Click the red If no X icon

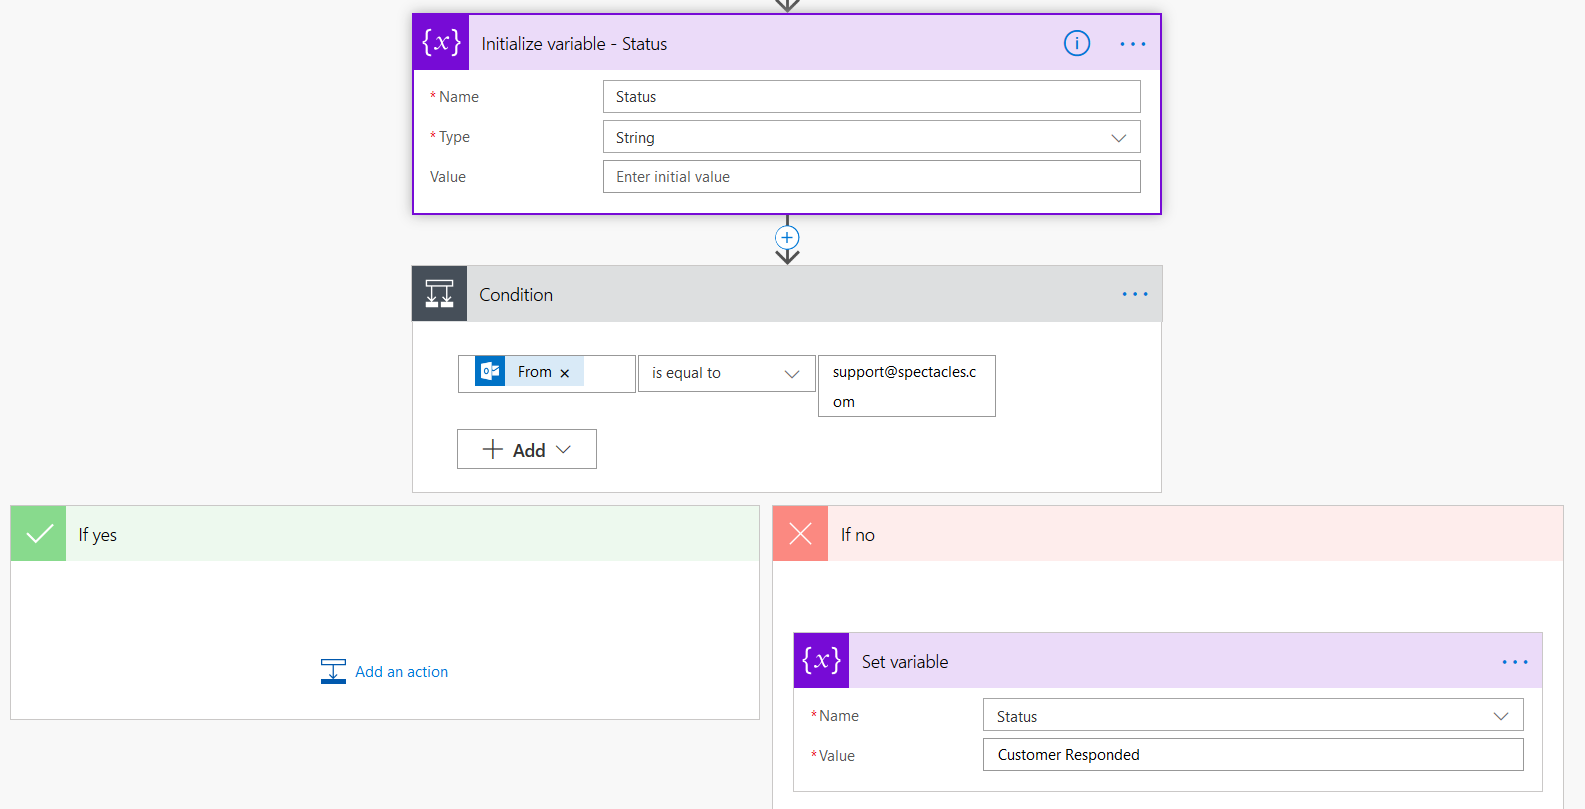click(x=800, y=534)
